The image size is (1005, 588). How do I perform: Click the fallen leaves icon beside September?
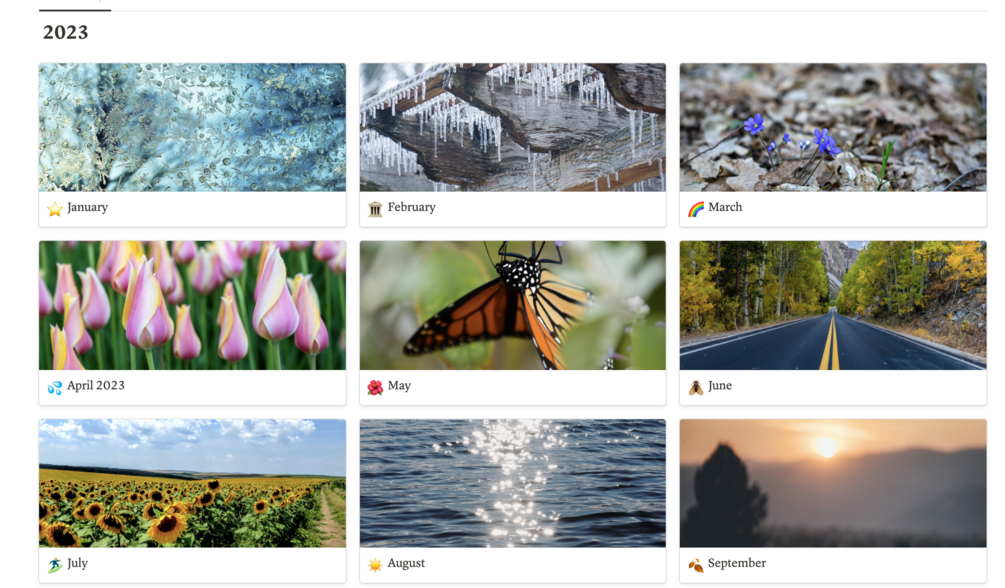[x=695, y=564]
